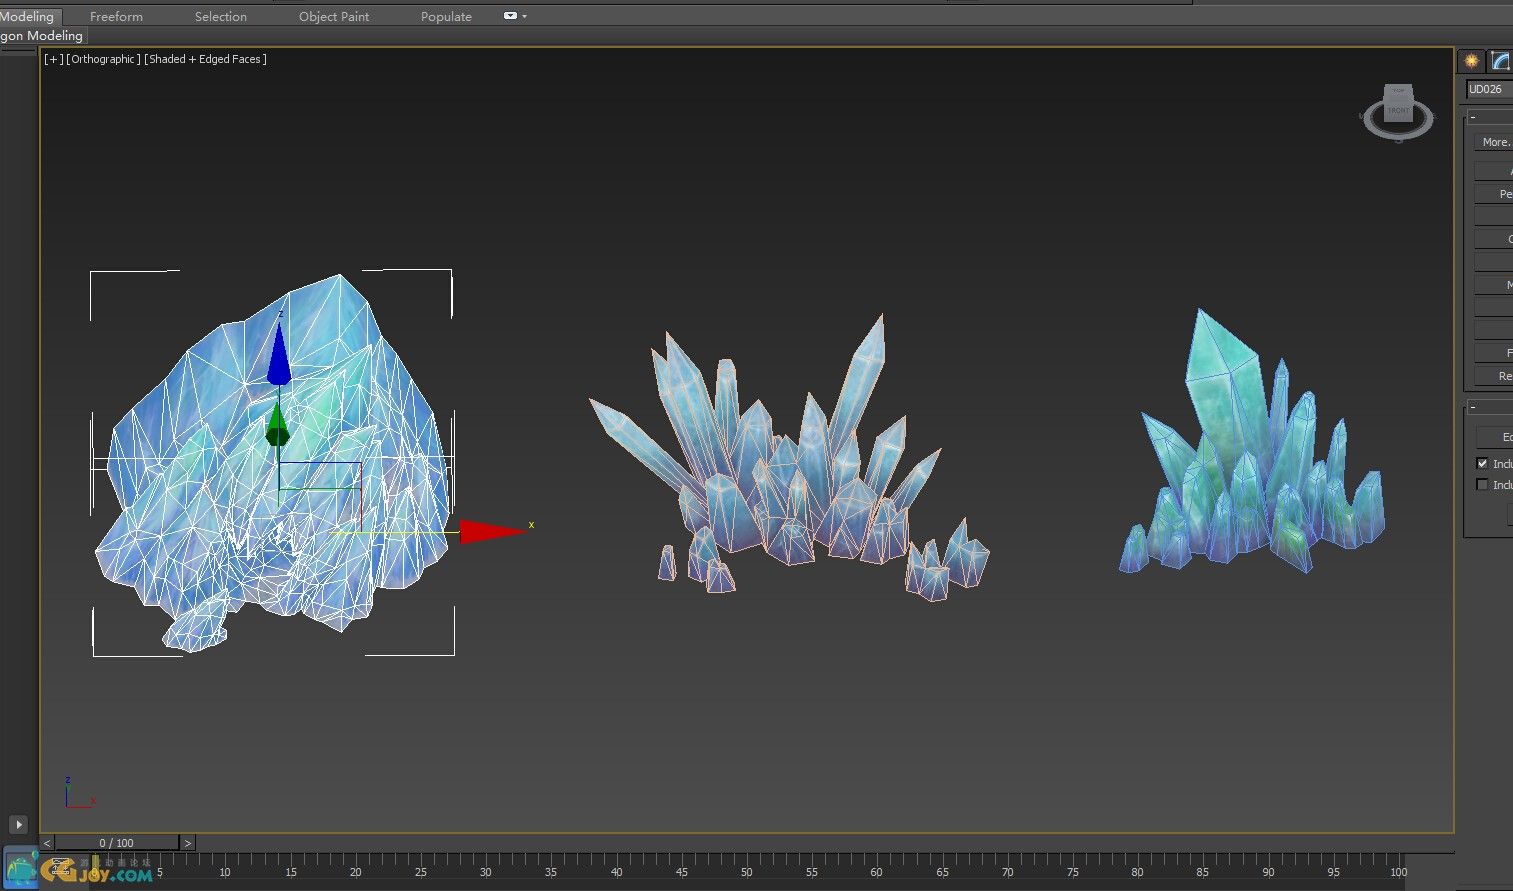Click the ViewCube Front face
Viewport: 1513px width, 891px height.
pyautogui.click(x=1398, y=111)
